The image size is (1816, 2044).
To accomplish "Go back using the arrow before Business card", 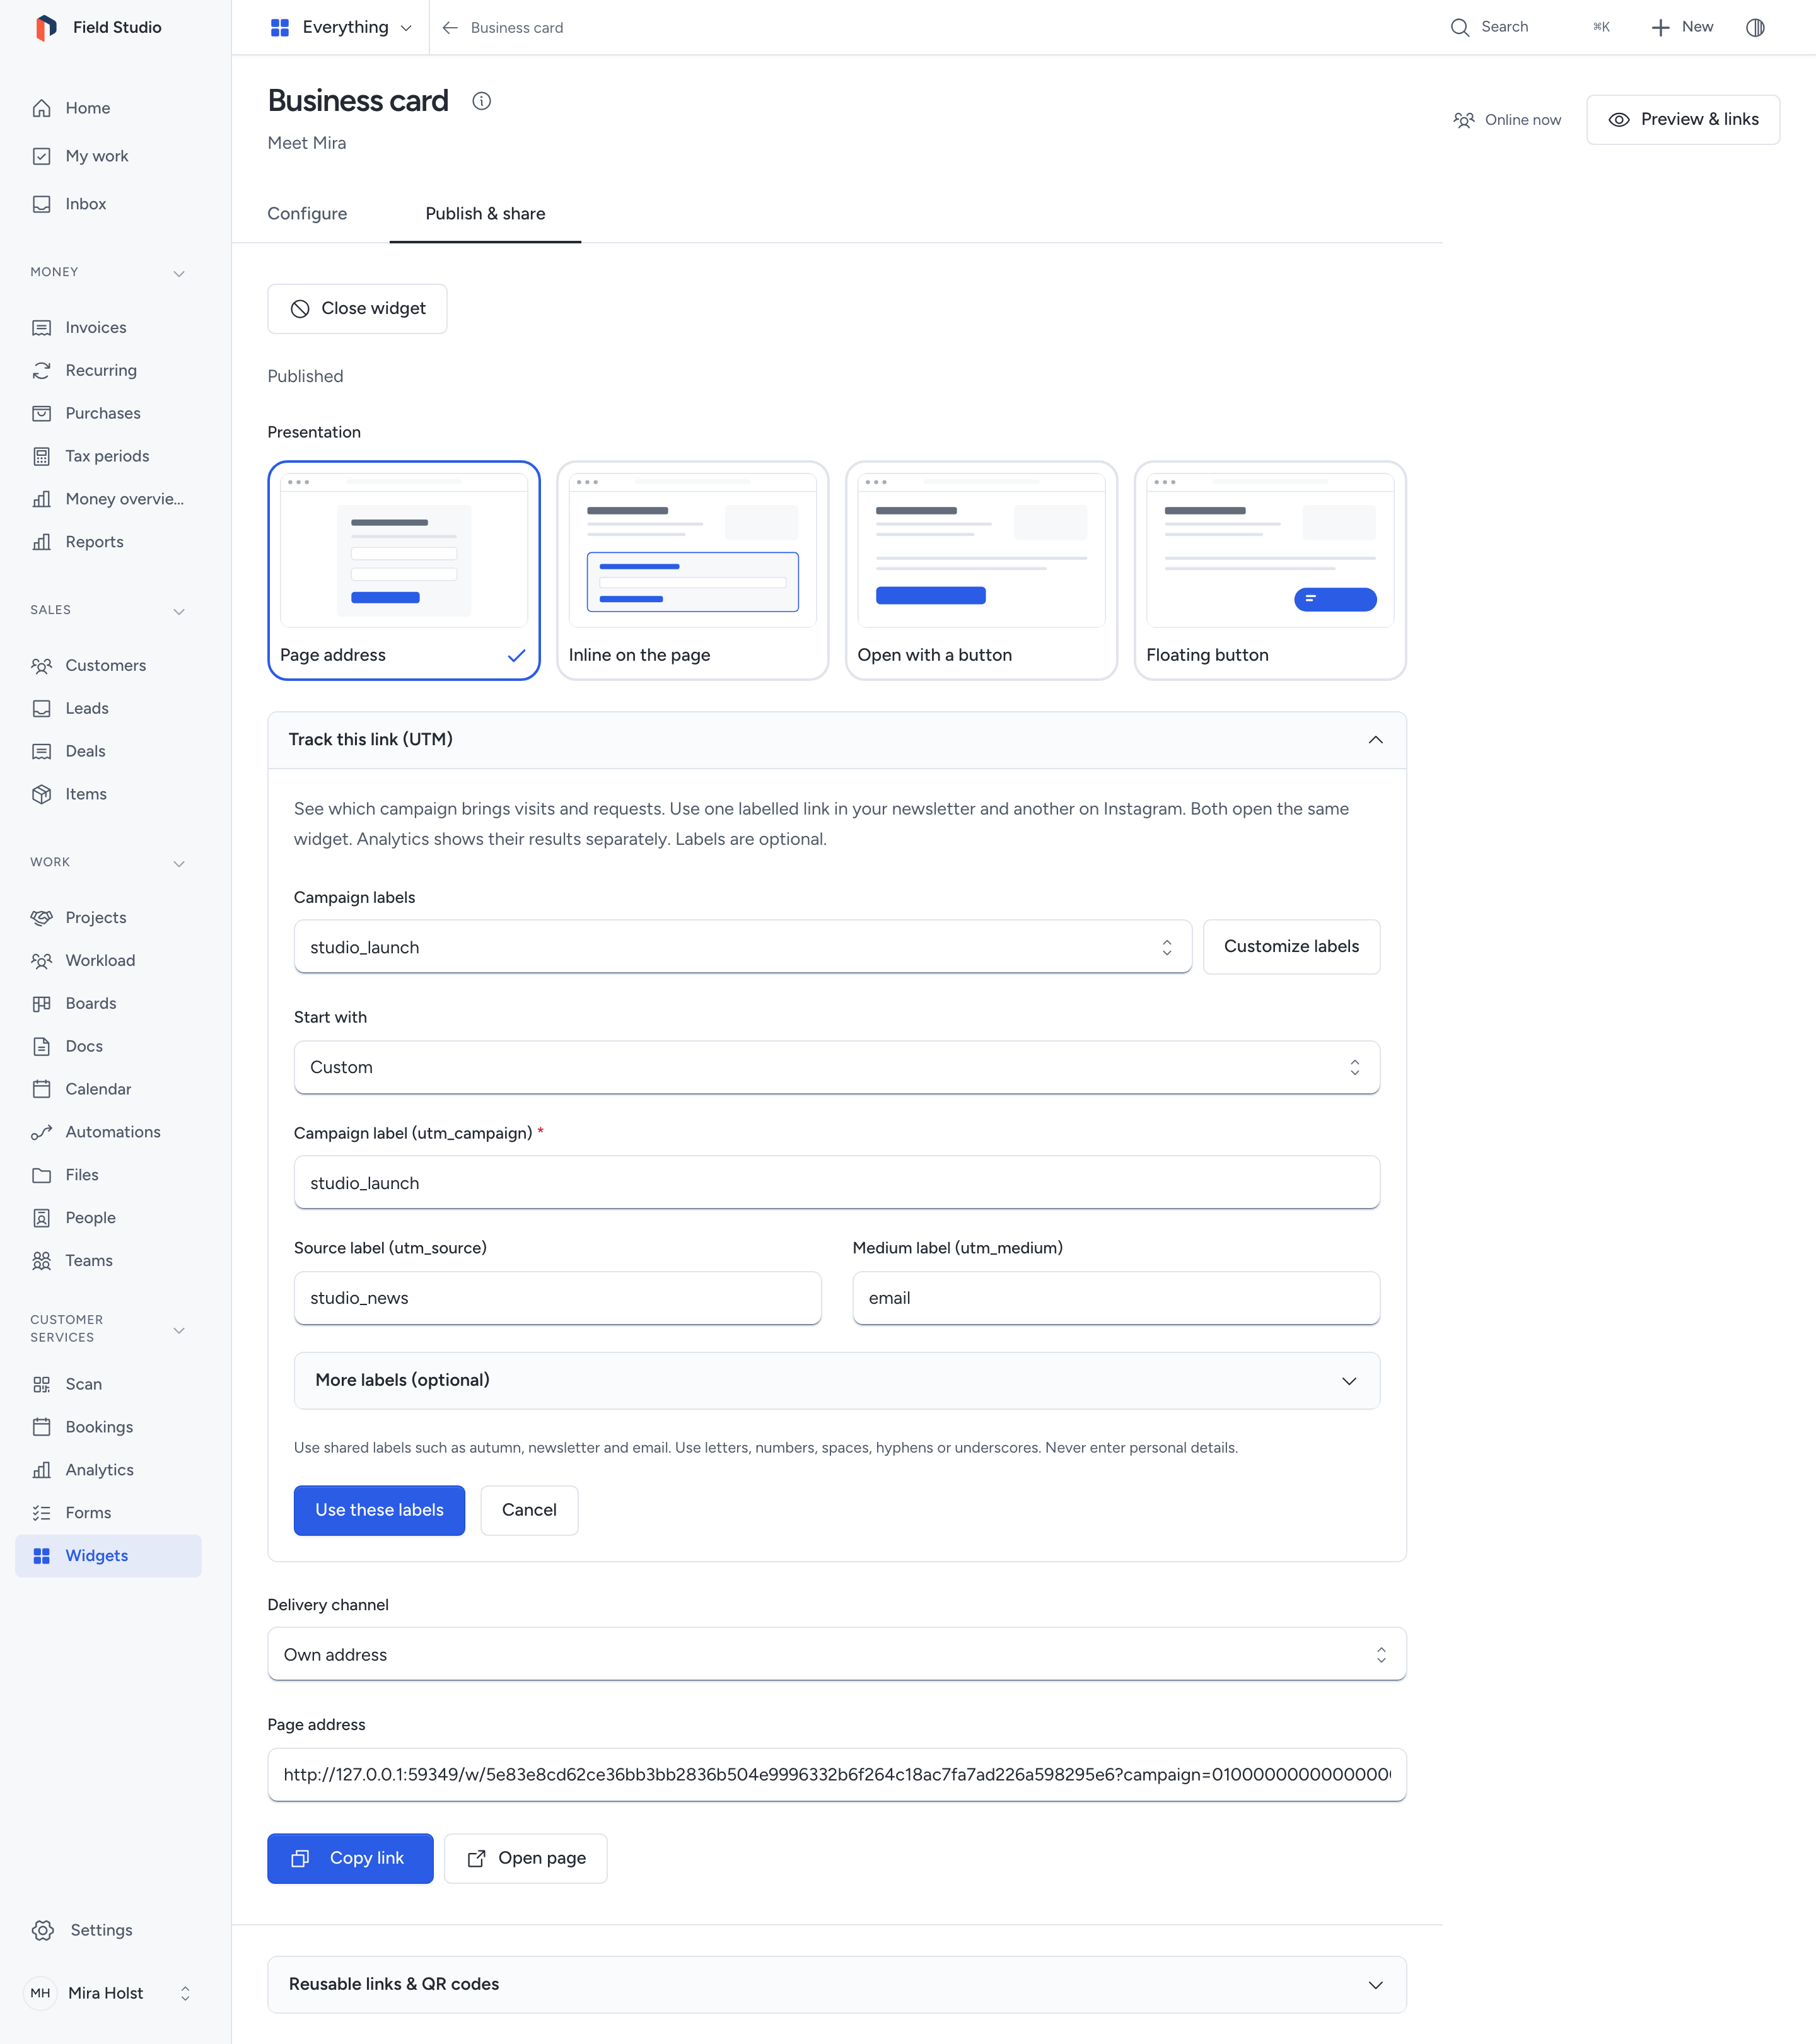I will tap(450, 27).
